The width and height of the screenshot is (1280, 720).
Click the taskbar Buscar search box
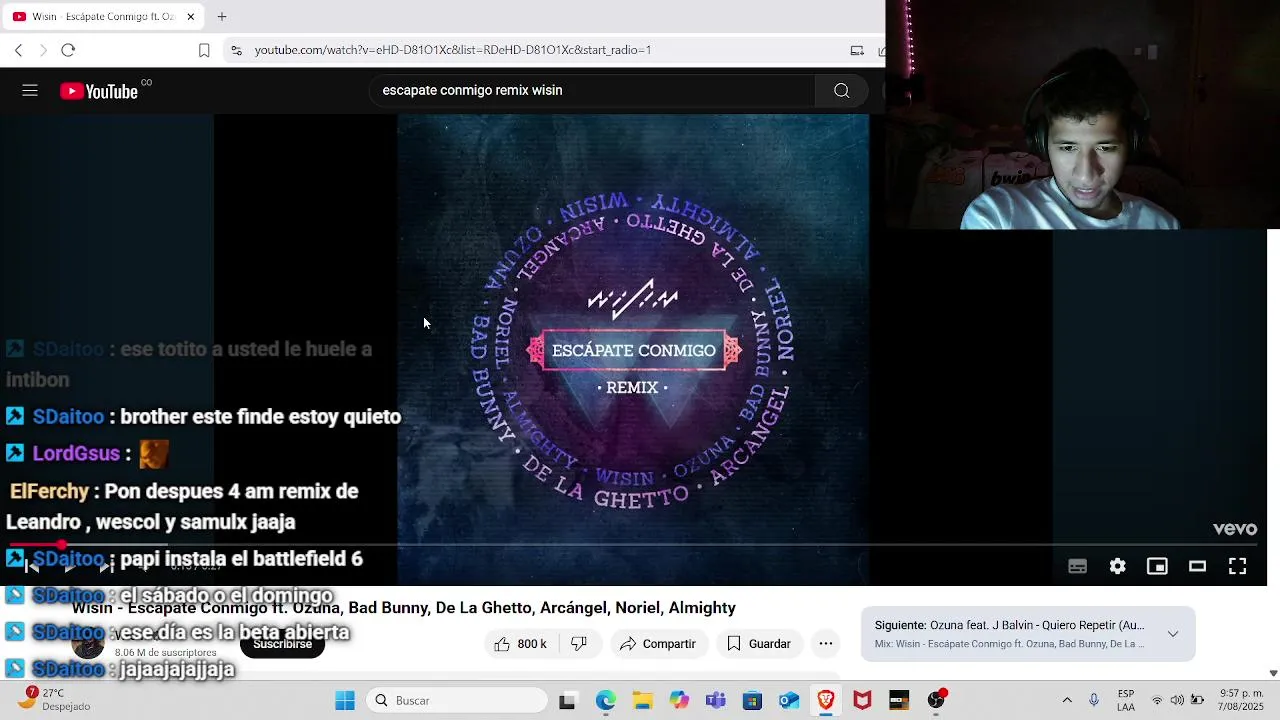(x=457, y=701)
